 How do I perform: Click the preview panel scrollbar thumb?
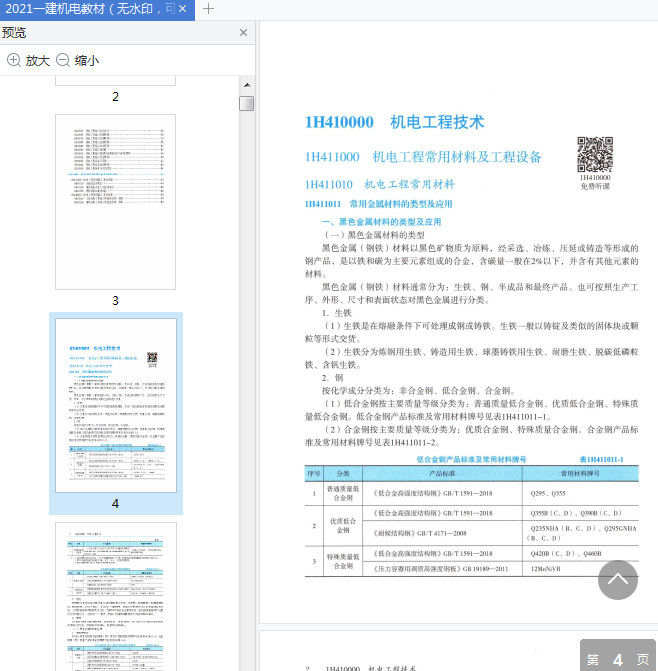(246, 103)
